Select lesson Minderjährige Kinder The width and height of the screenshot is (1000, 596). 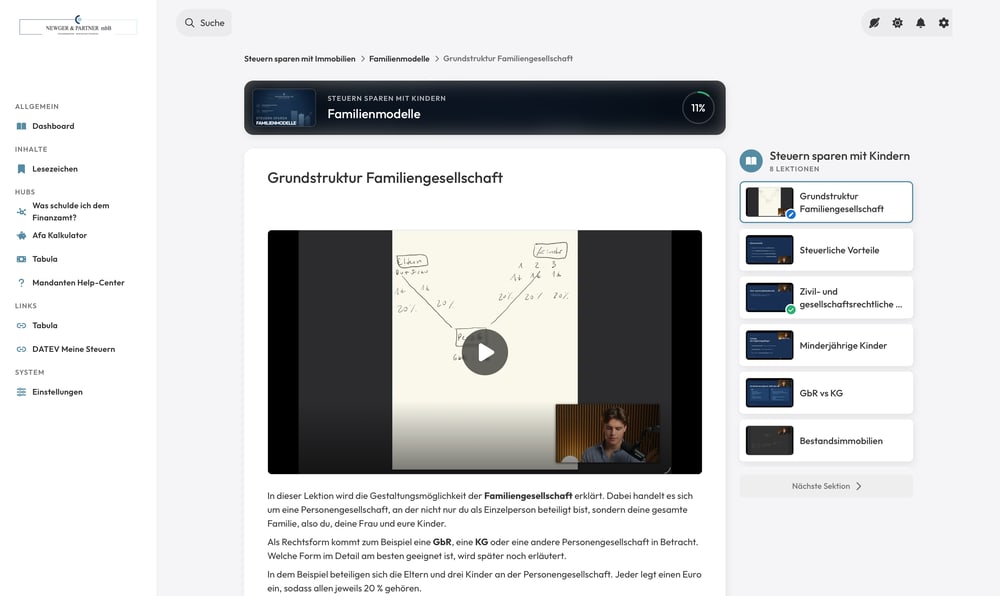(826, 345)
